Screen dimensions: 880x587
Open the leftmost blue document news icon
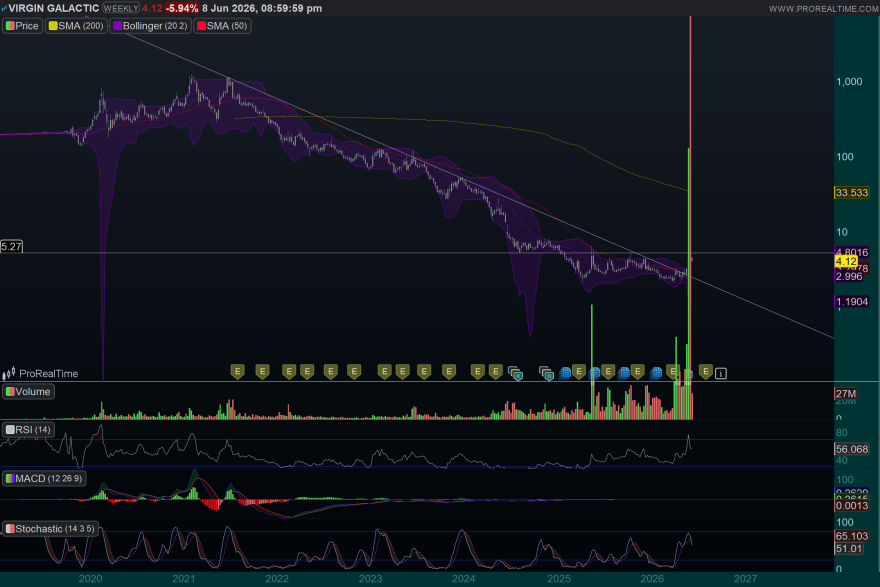point(565,373)
